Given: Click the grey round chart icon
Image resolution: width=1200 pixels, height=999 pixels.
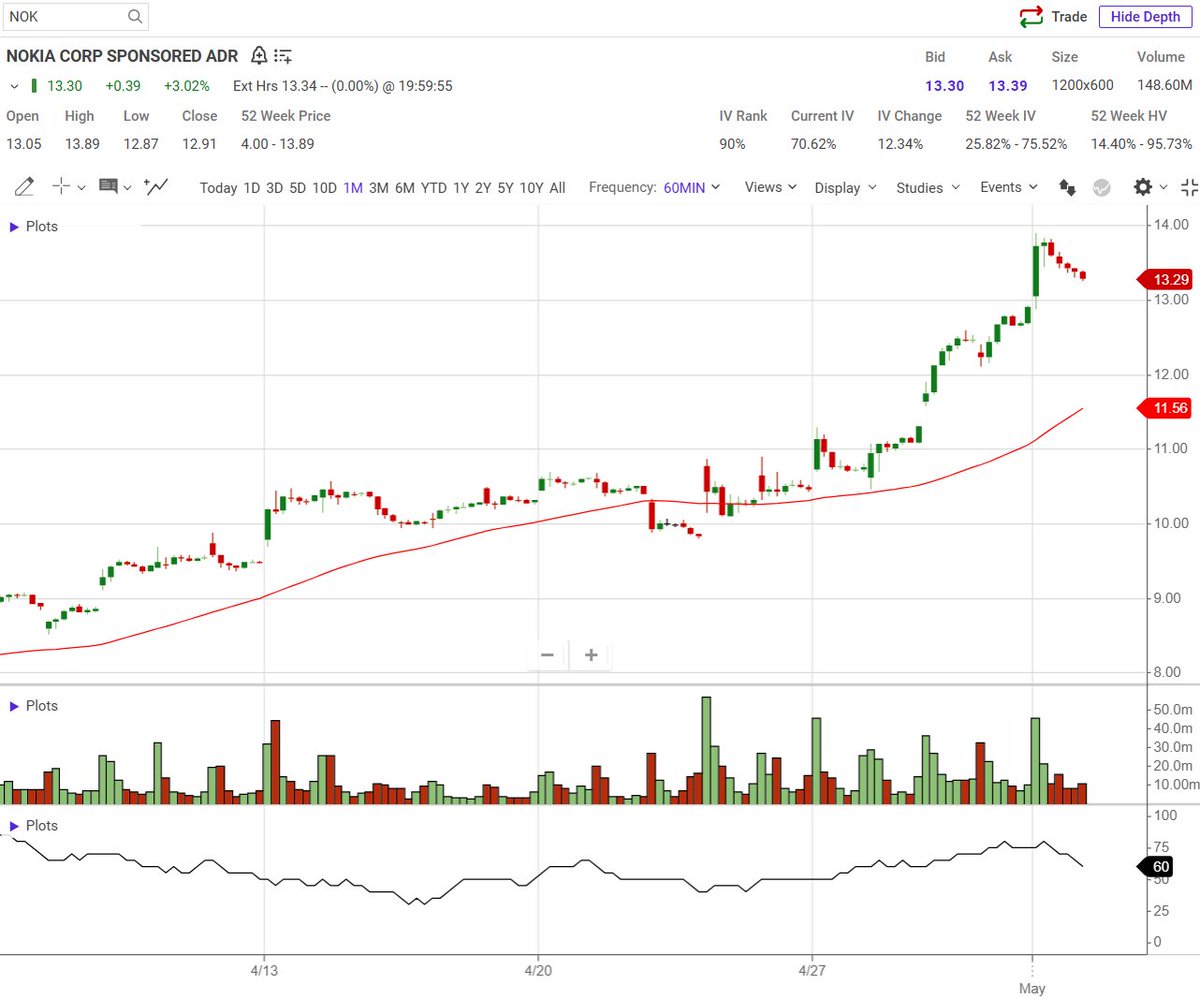Looking at the screenshot, I should point(1101,188).
